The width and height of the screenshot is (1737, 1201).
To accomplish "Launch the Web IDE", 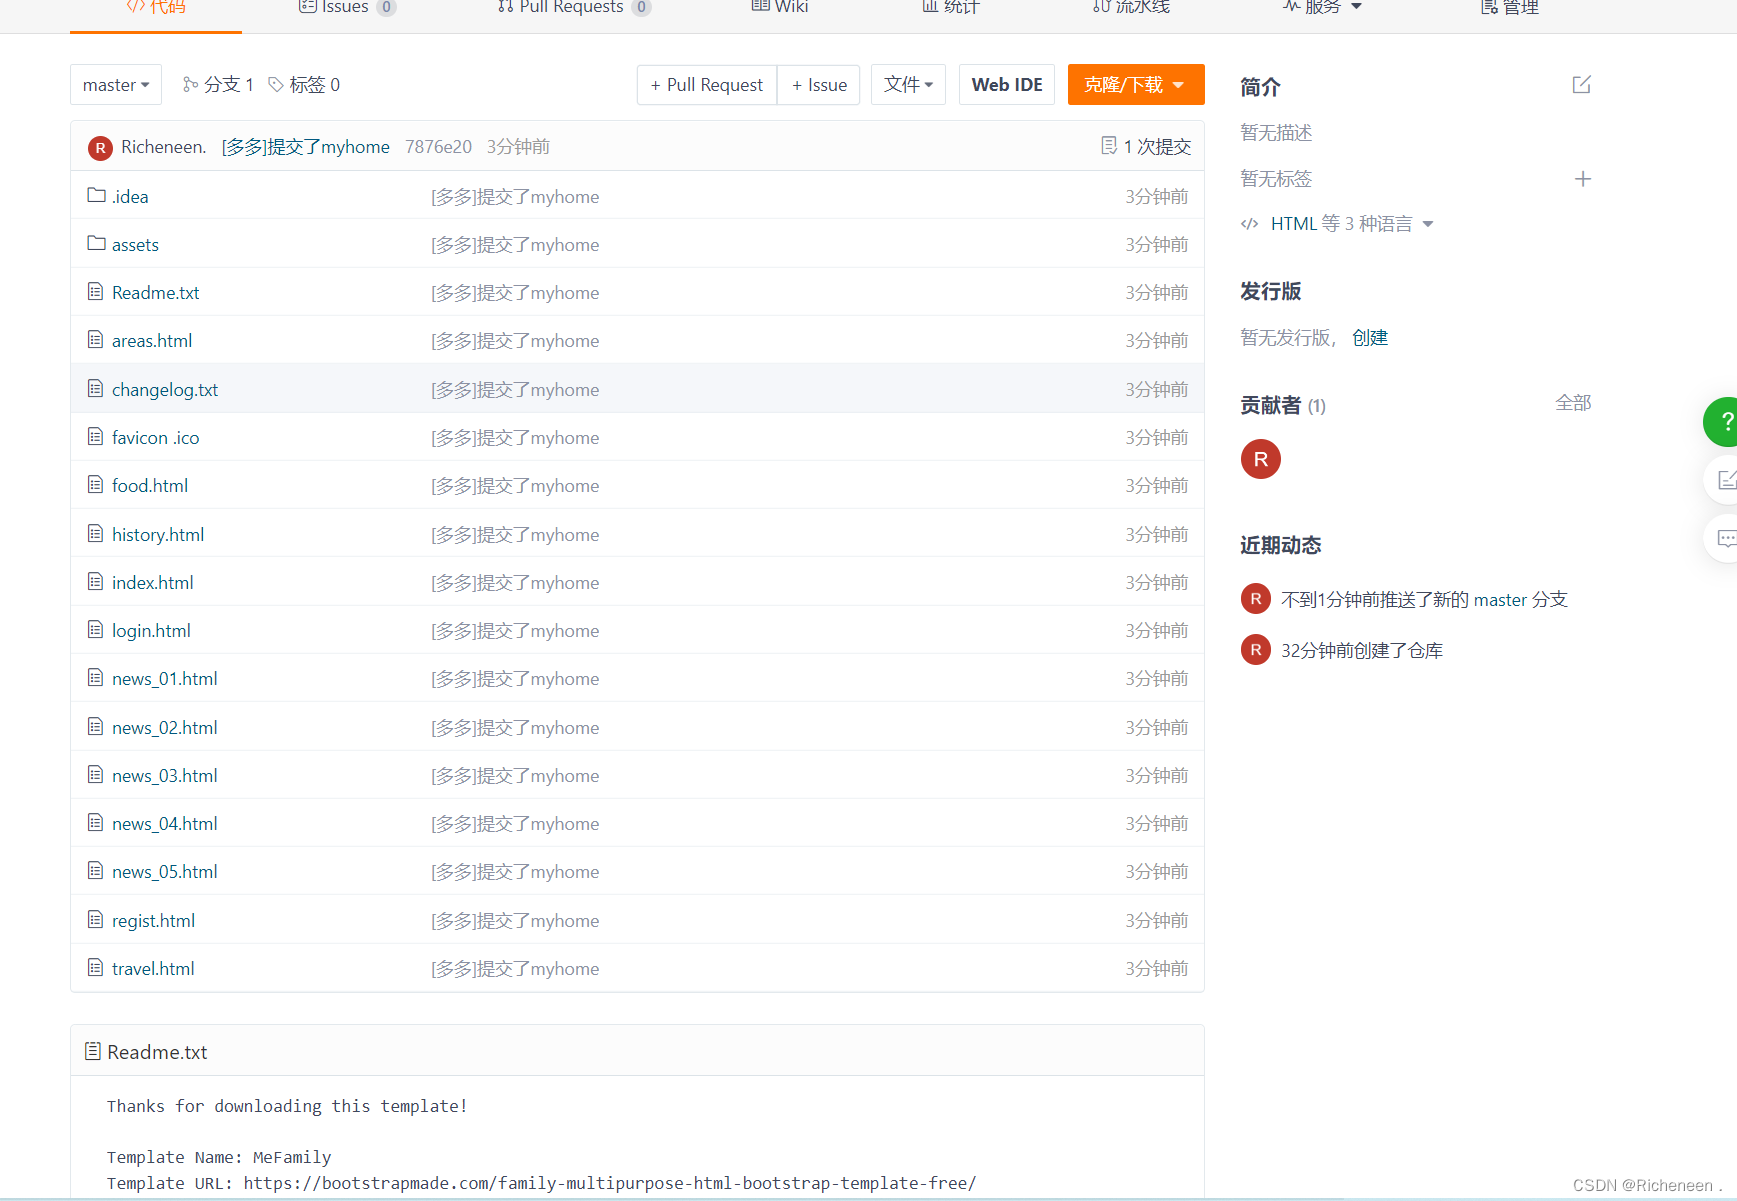I will click(x=1007, y=85).
